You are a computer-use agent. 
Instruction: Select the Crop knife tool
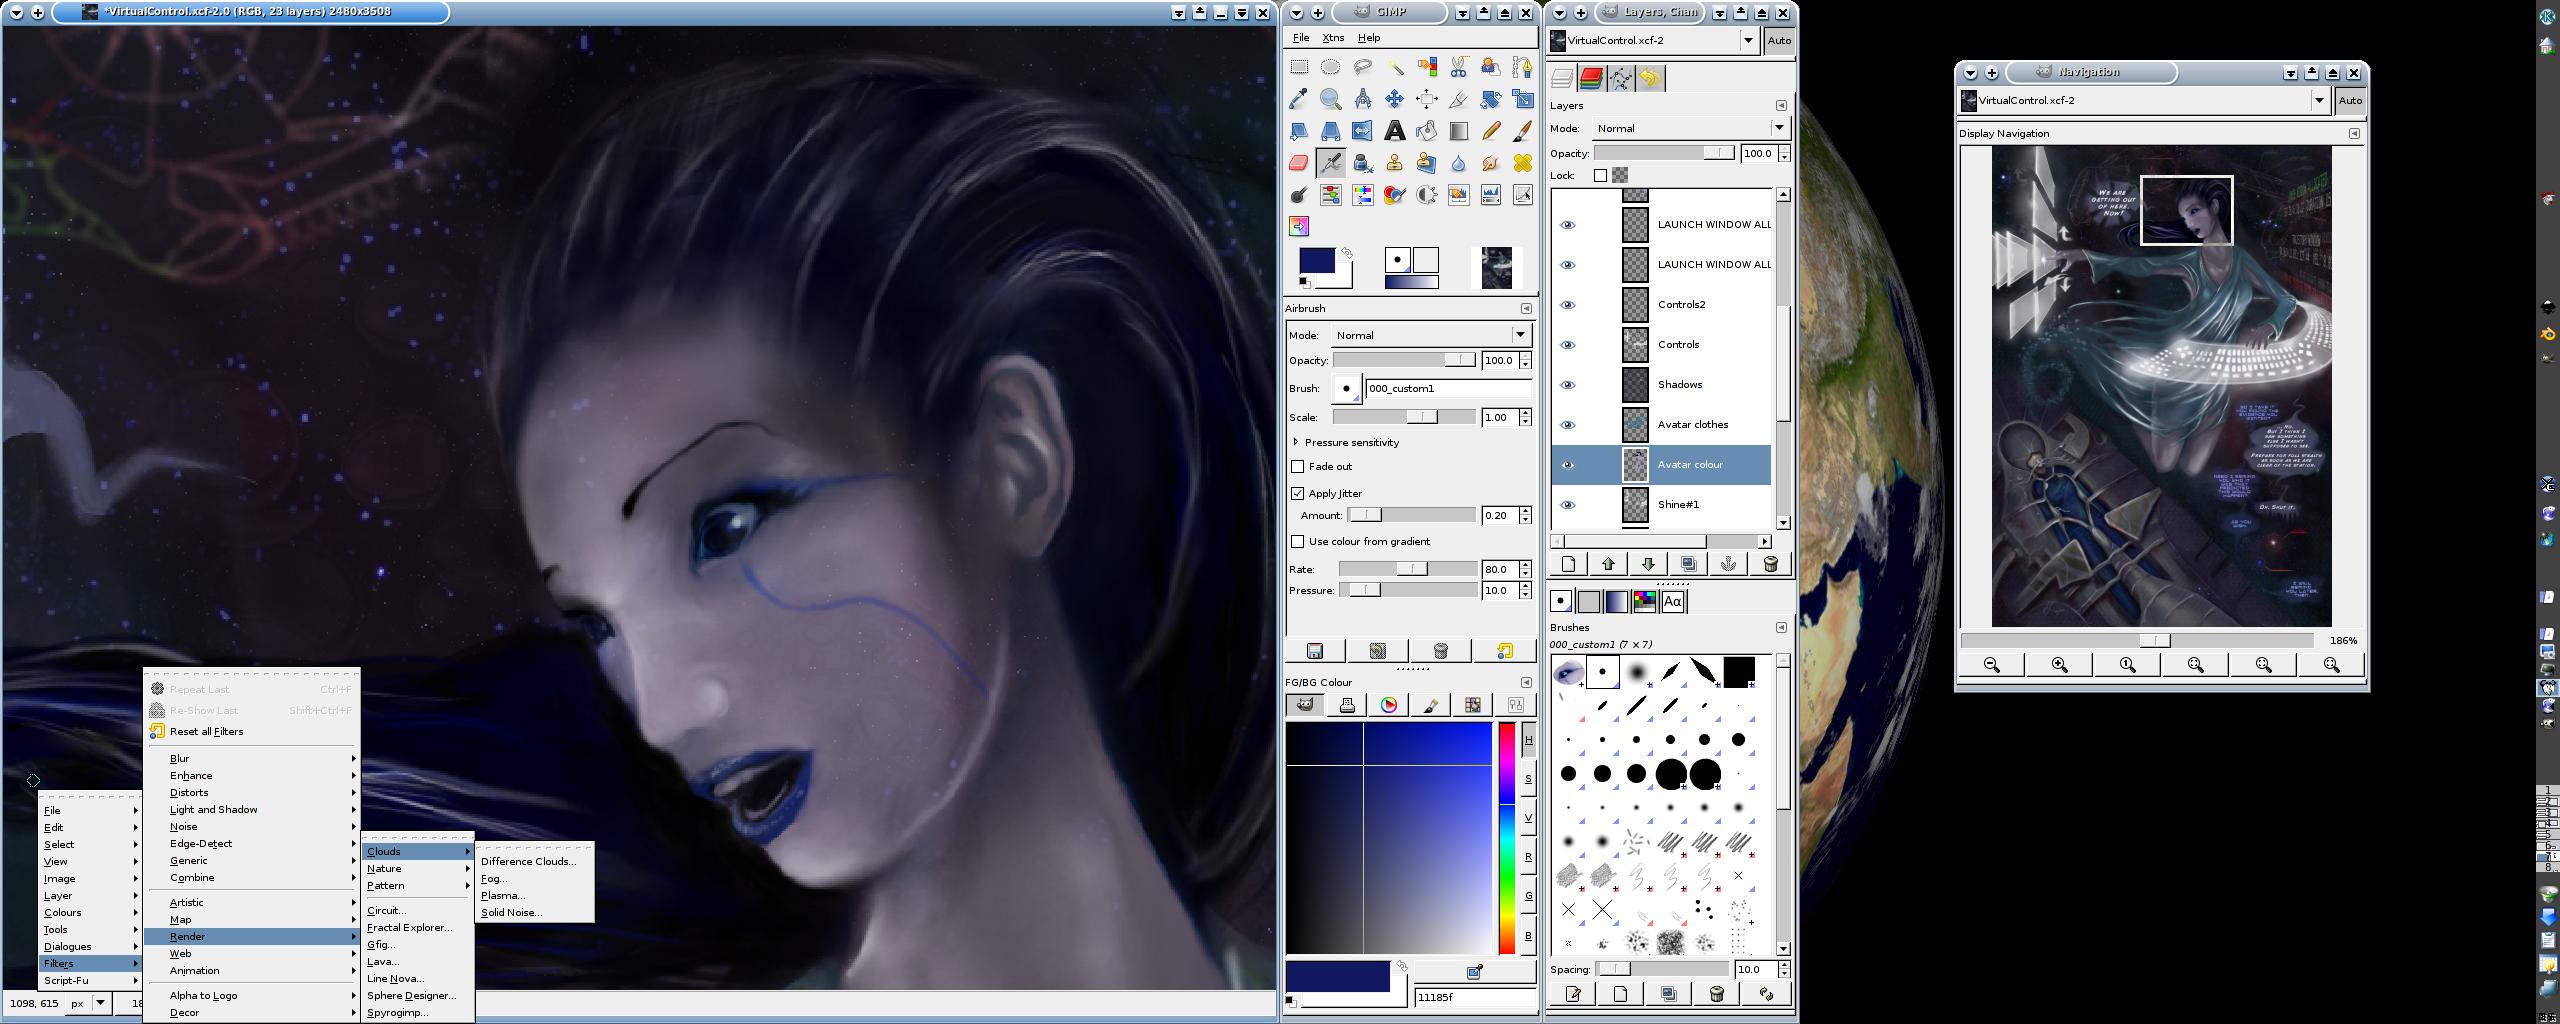[x=1458, y=99]
